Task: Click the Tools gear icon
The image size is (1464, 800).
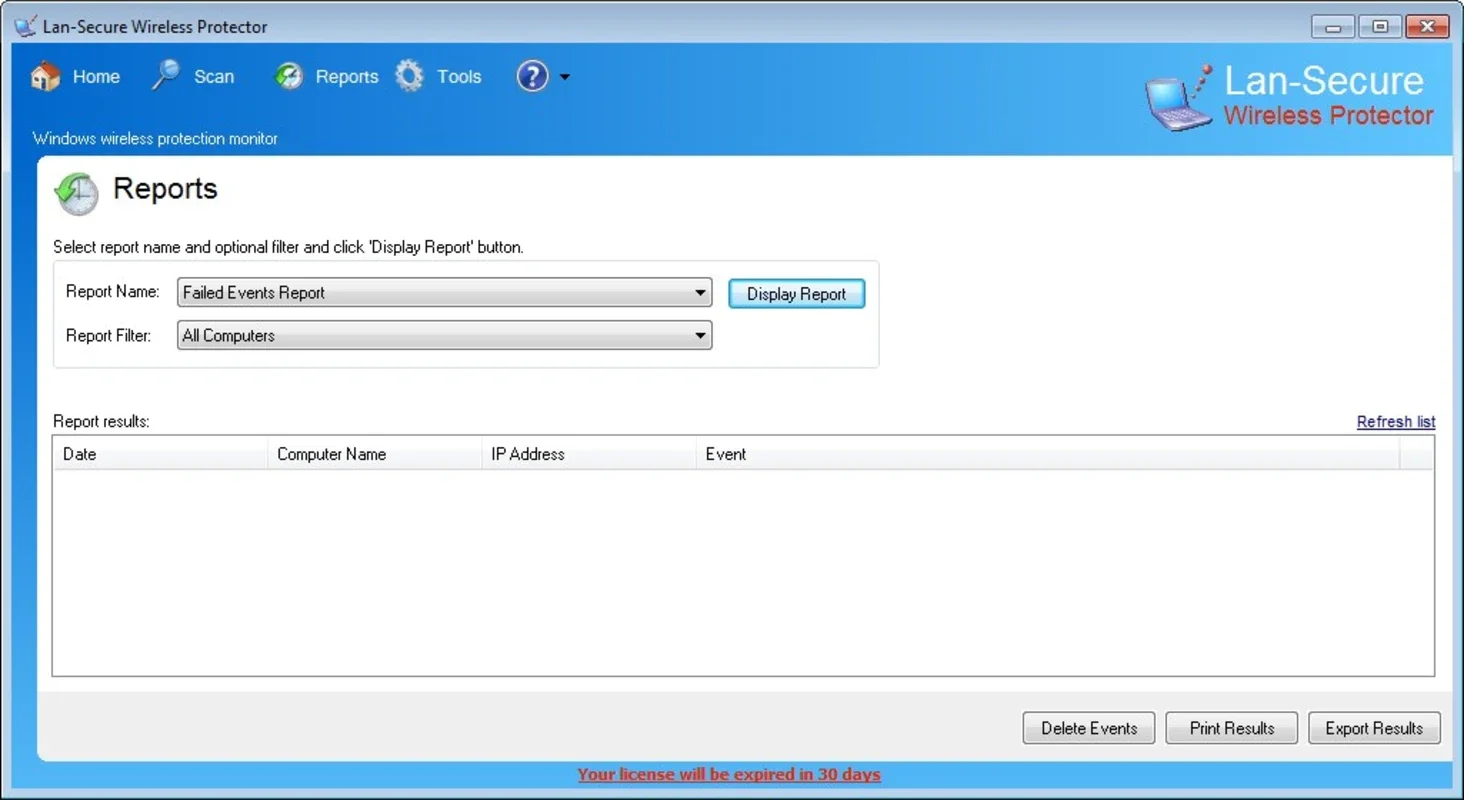Action: point(409,76)
